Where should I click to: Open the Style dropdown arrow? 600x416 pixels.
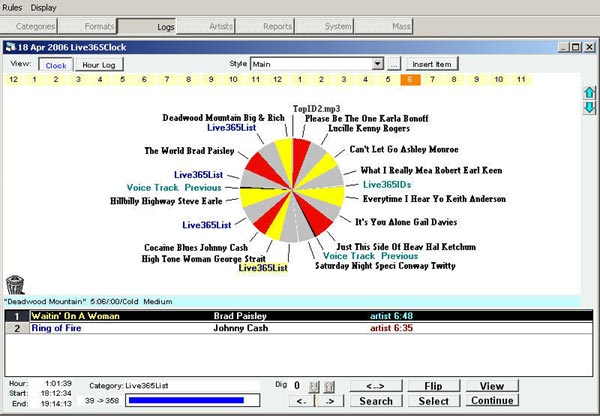[x=378, y=64]
